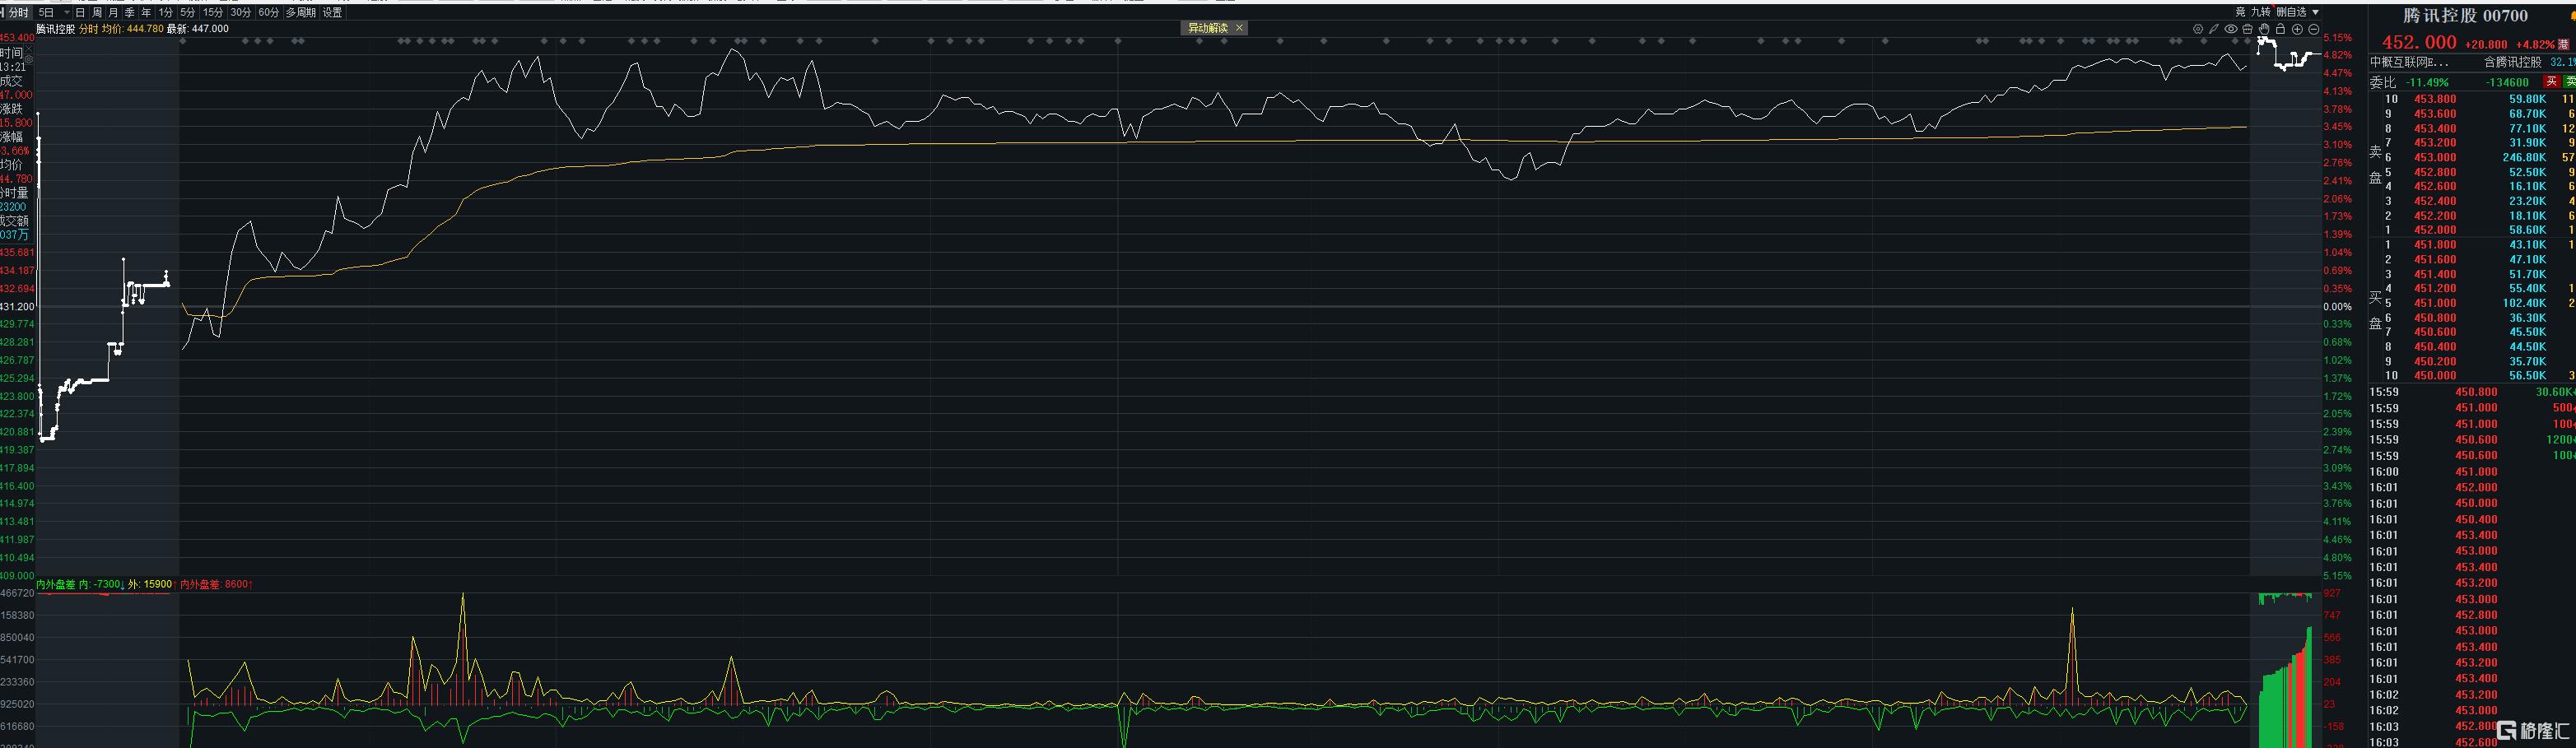Click the alert bell icon beside stock title

tap(2571, 15)
